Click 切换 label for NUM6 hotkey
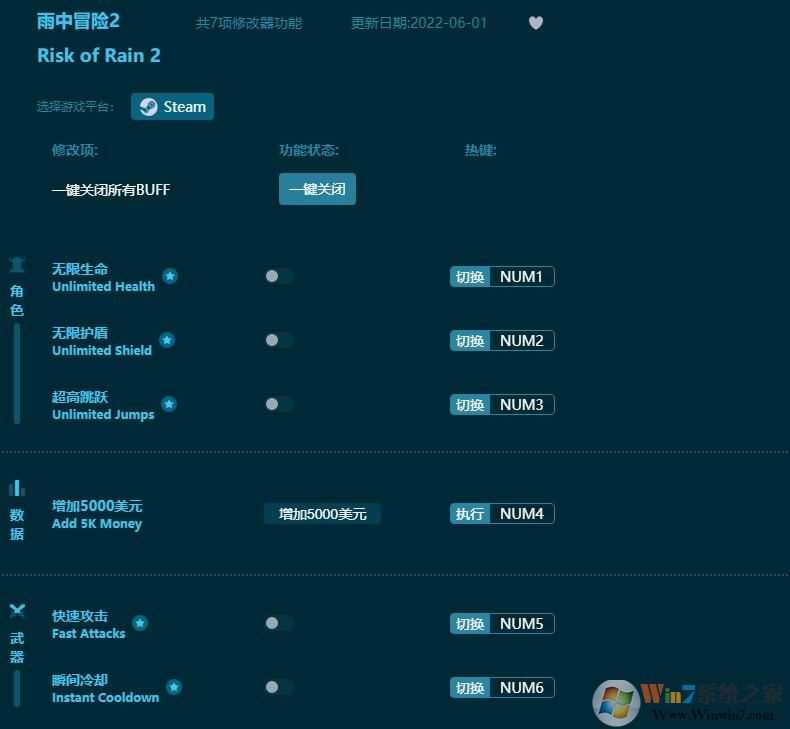The width and height of the screenshot is (790, 729). [x=470, y=688]
